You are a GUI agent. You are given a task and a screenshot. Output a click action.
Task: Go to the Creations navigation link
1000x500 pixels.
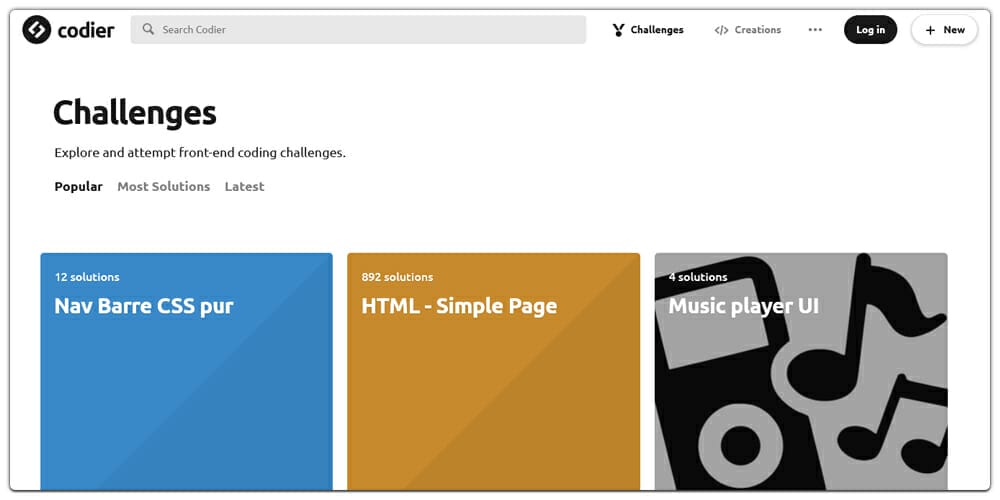pyautogui.click(x=757, y=30)
